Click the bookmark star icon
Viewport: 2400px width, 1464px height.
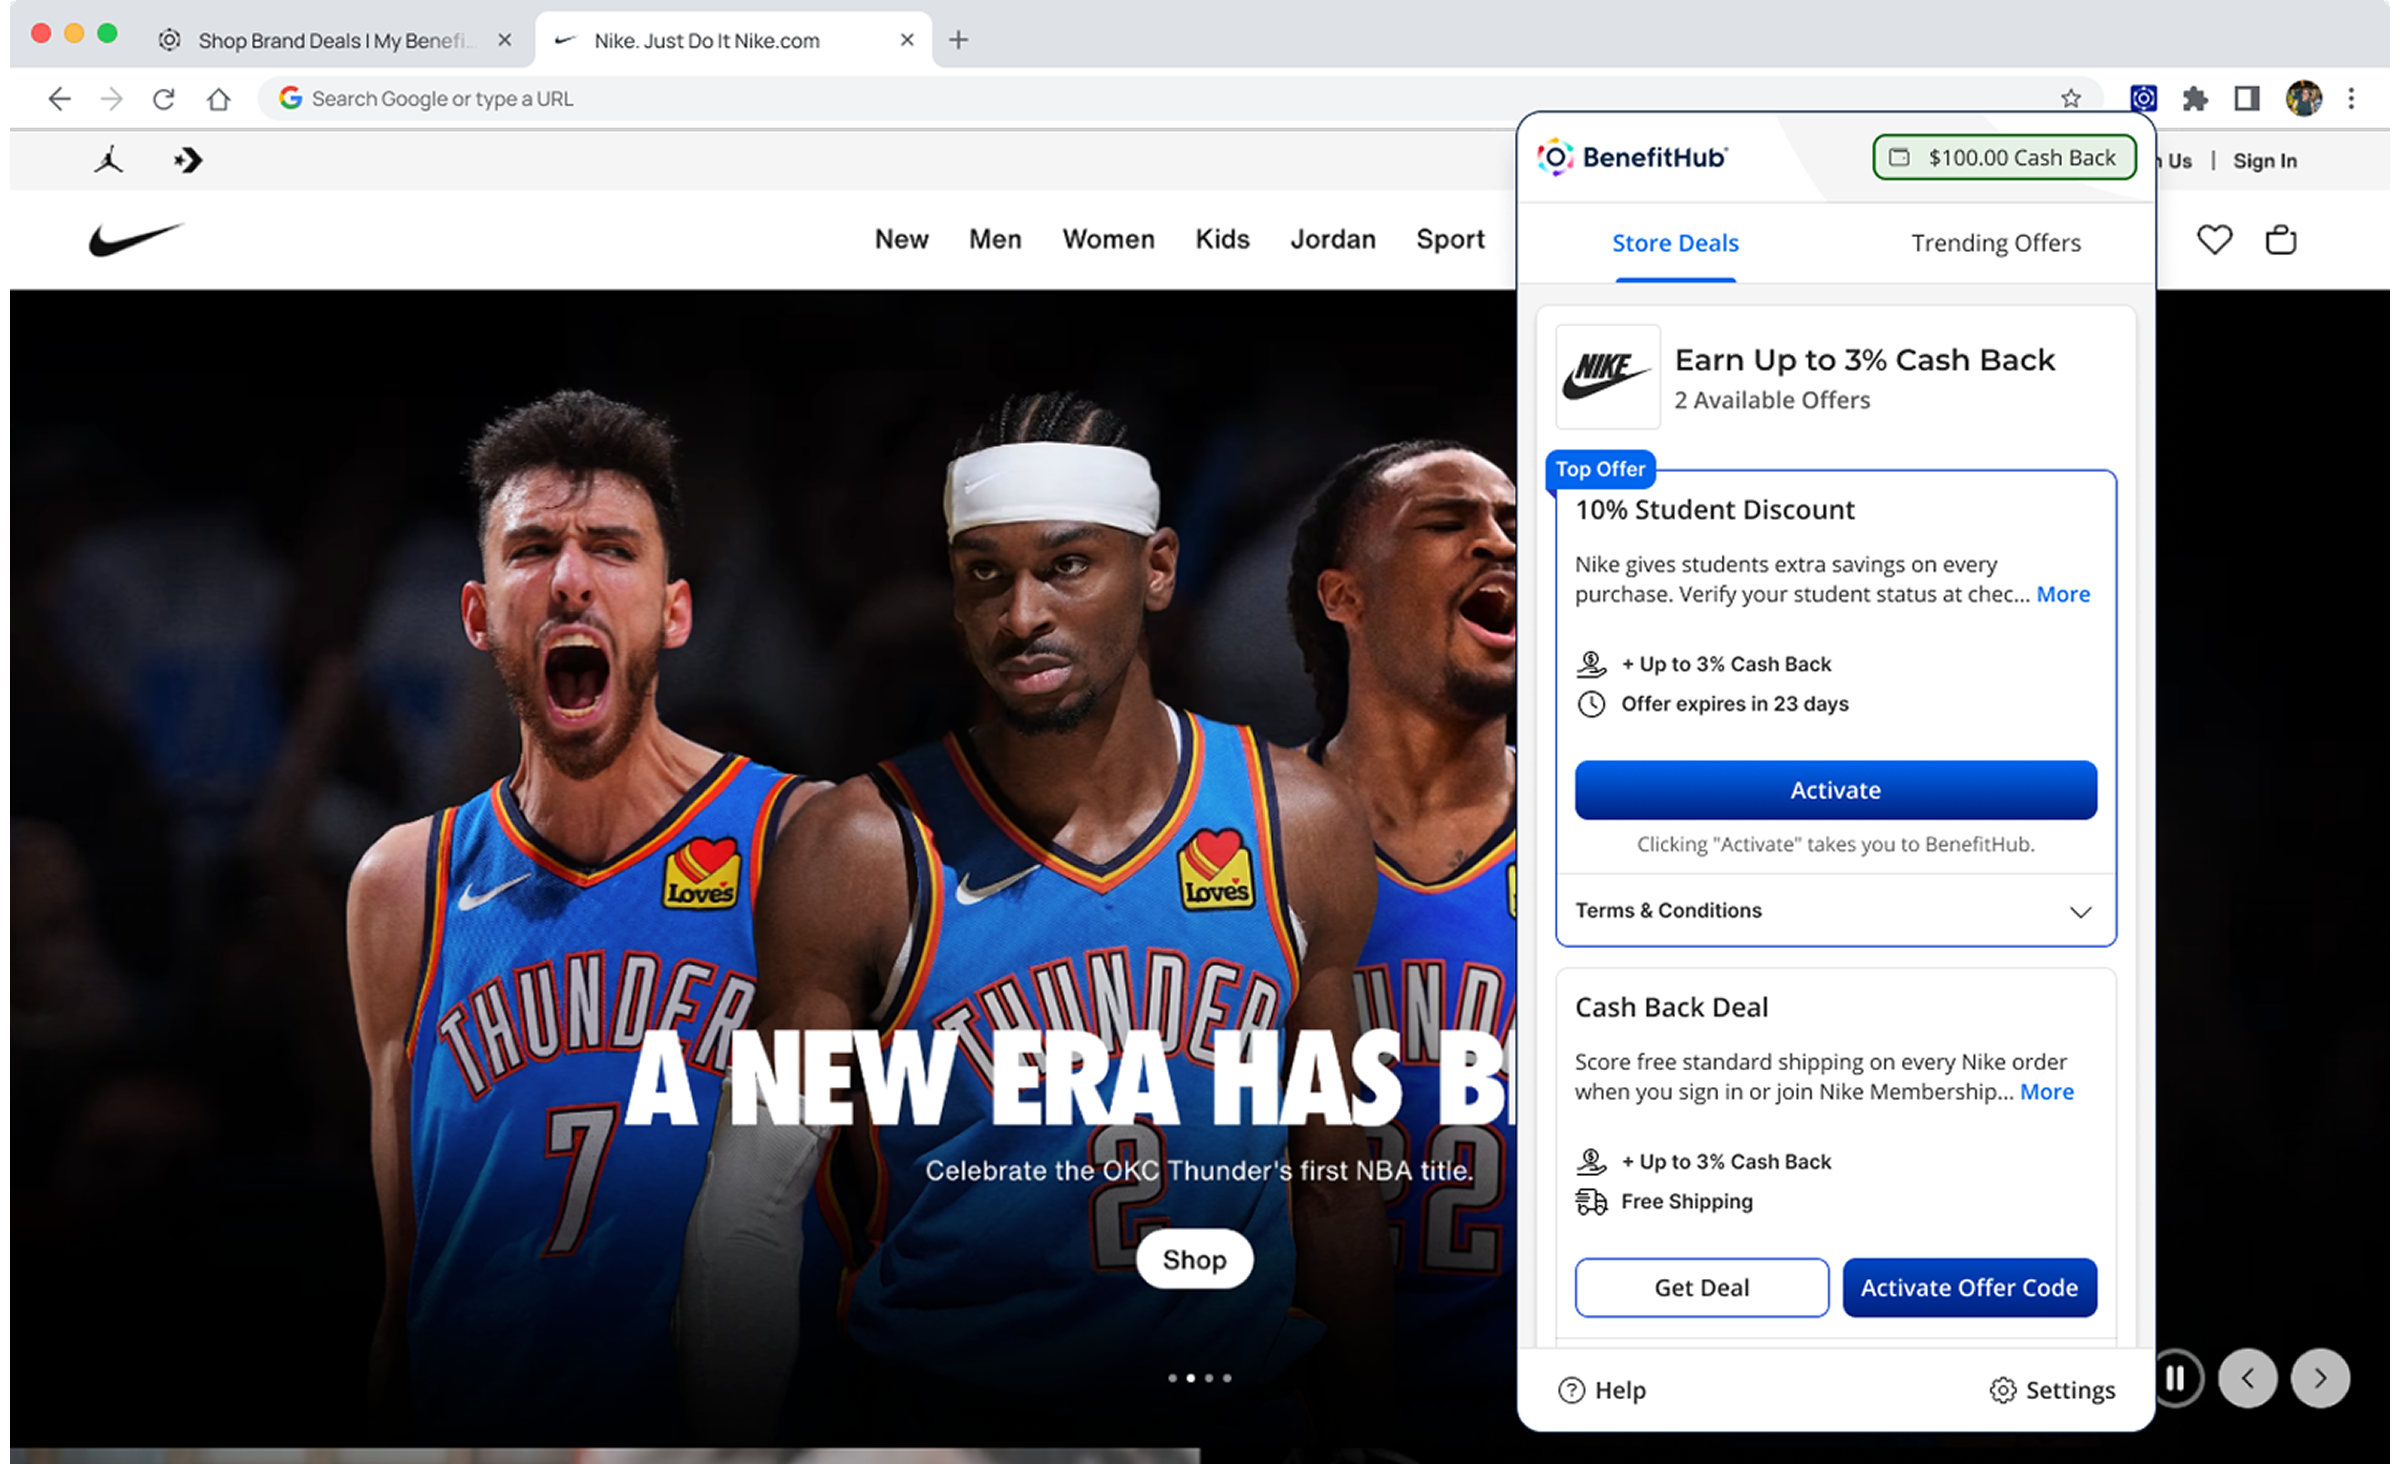point(2070,98)
